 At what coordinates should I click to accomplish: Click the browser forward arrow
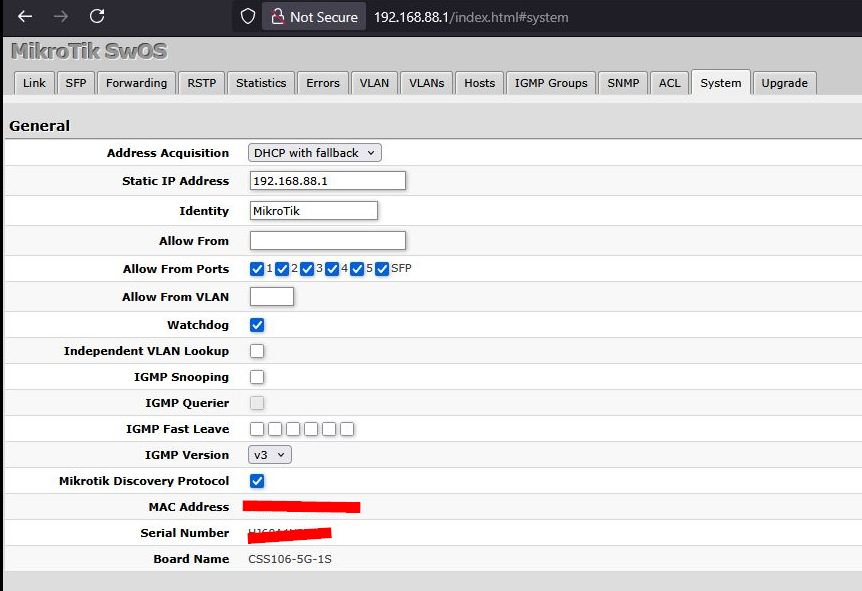pyautogui.click(x=61, y=16)
